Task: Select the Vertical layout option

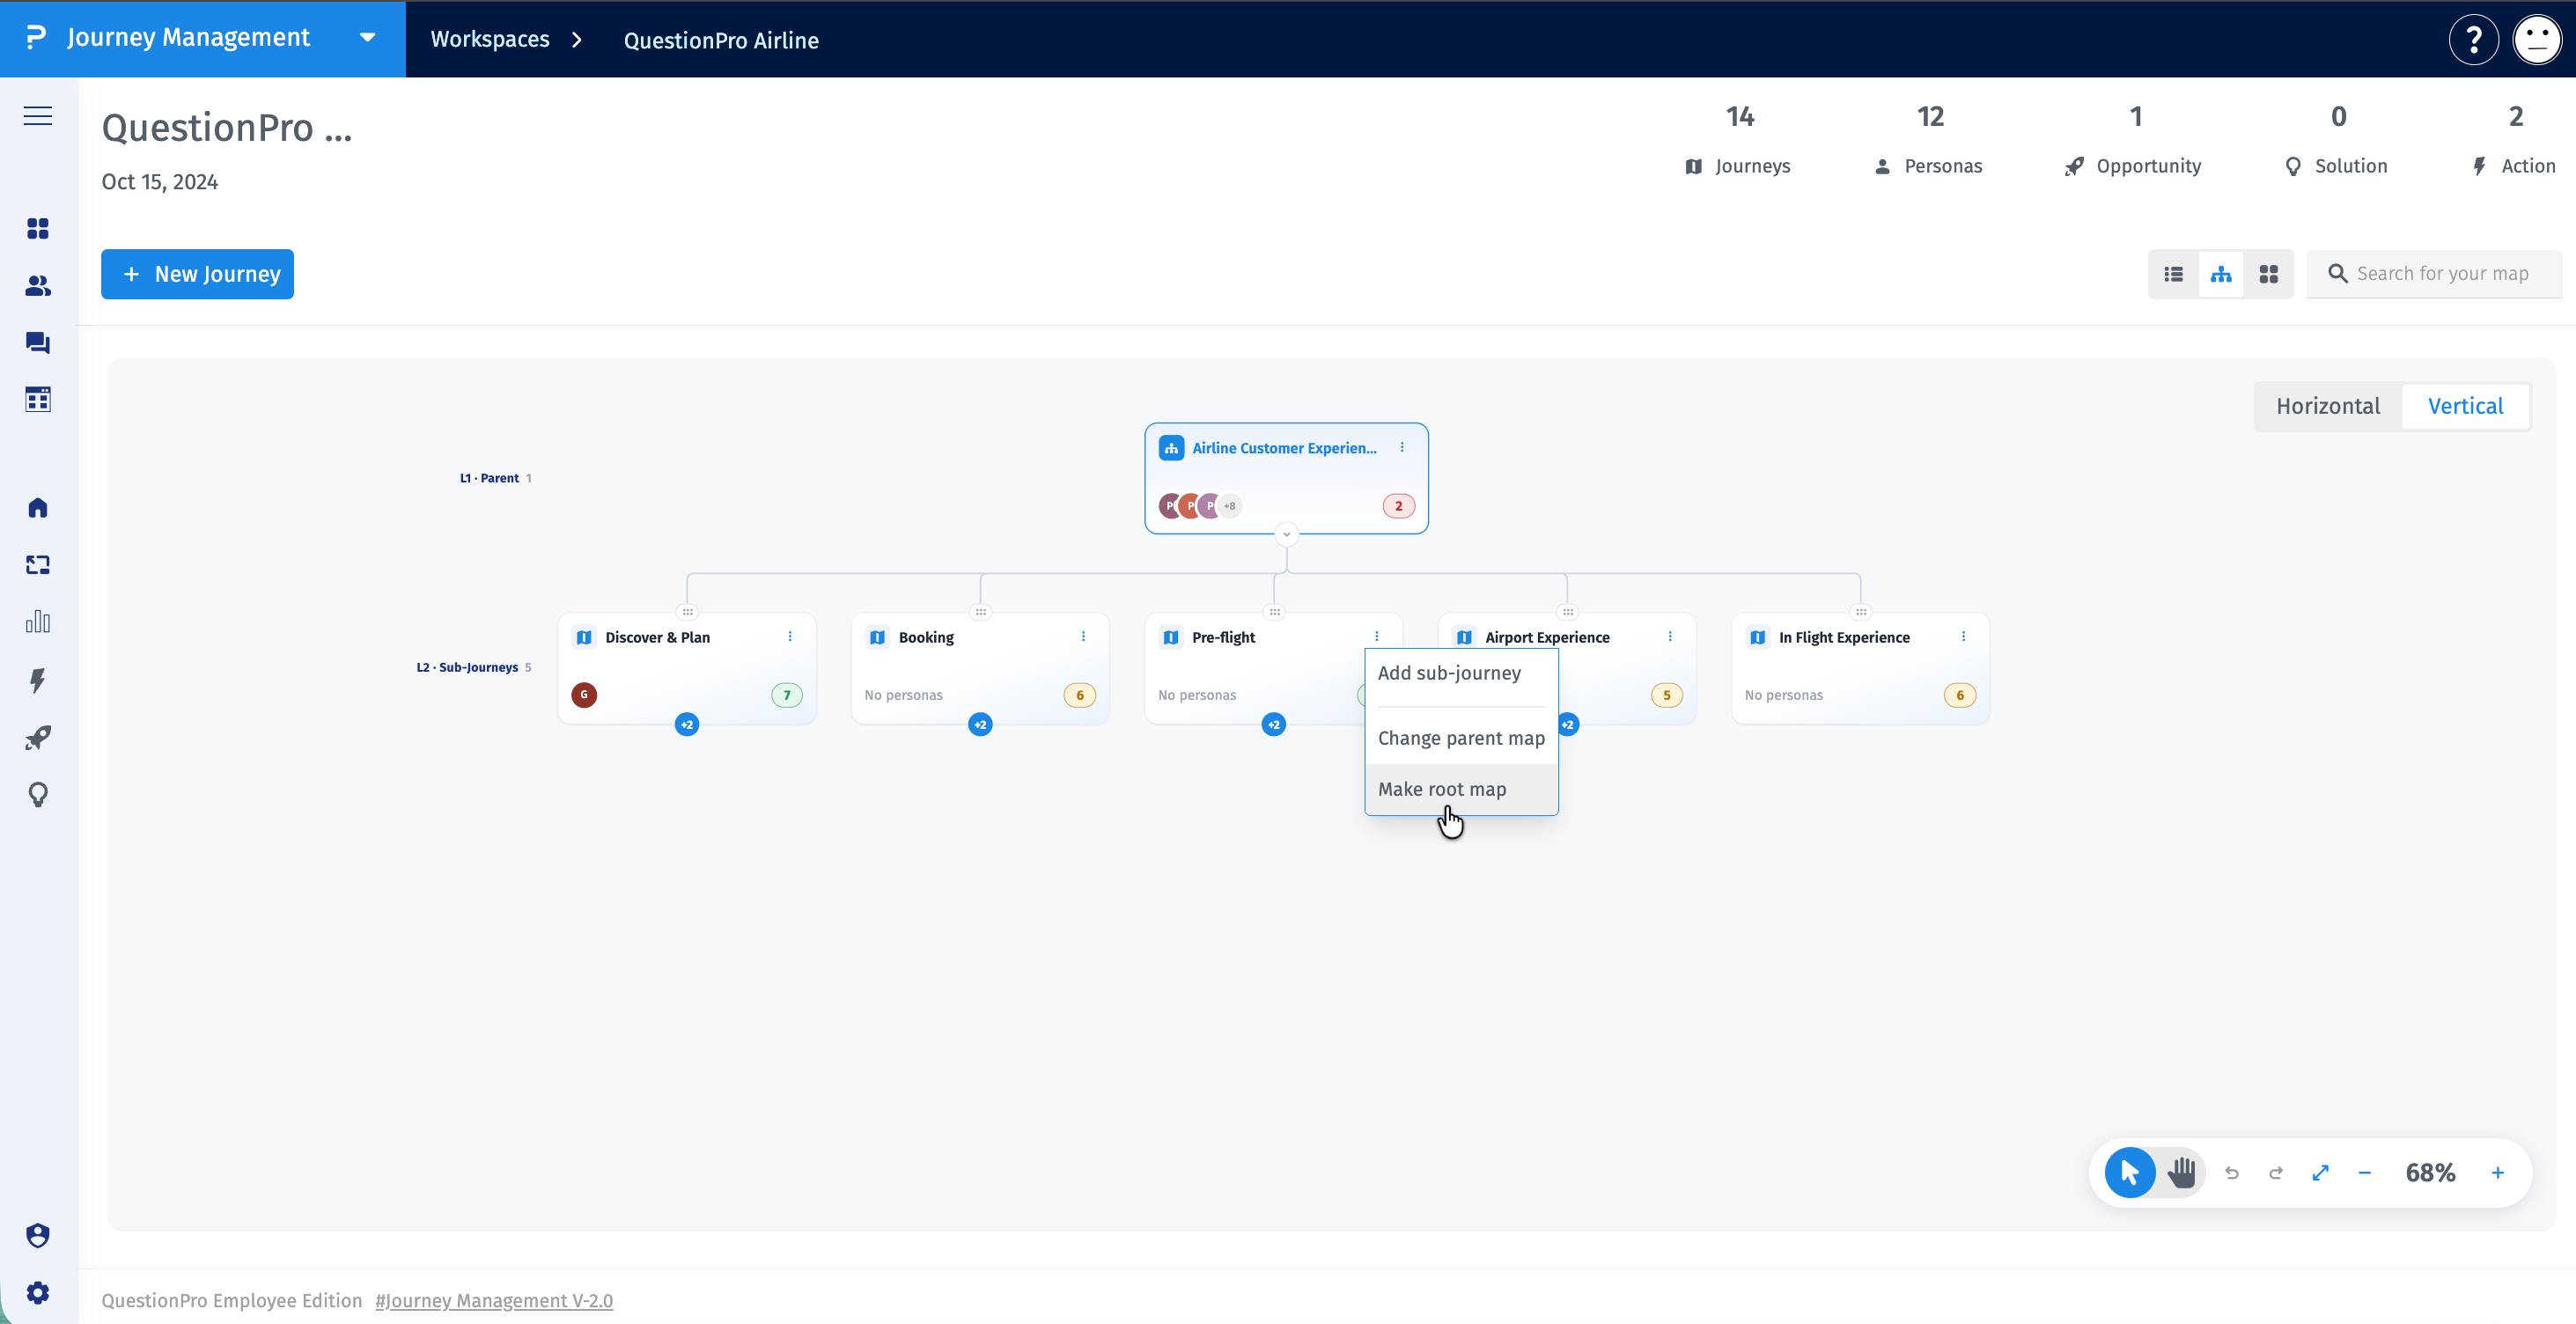Action: click(x=2465, y=406)
